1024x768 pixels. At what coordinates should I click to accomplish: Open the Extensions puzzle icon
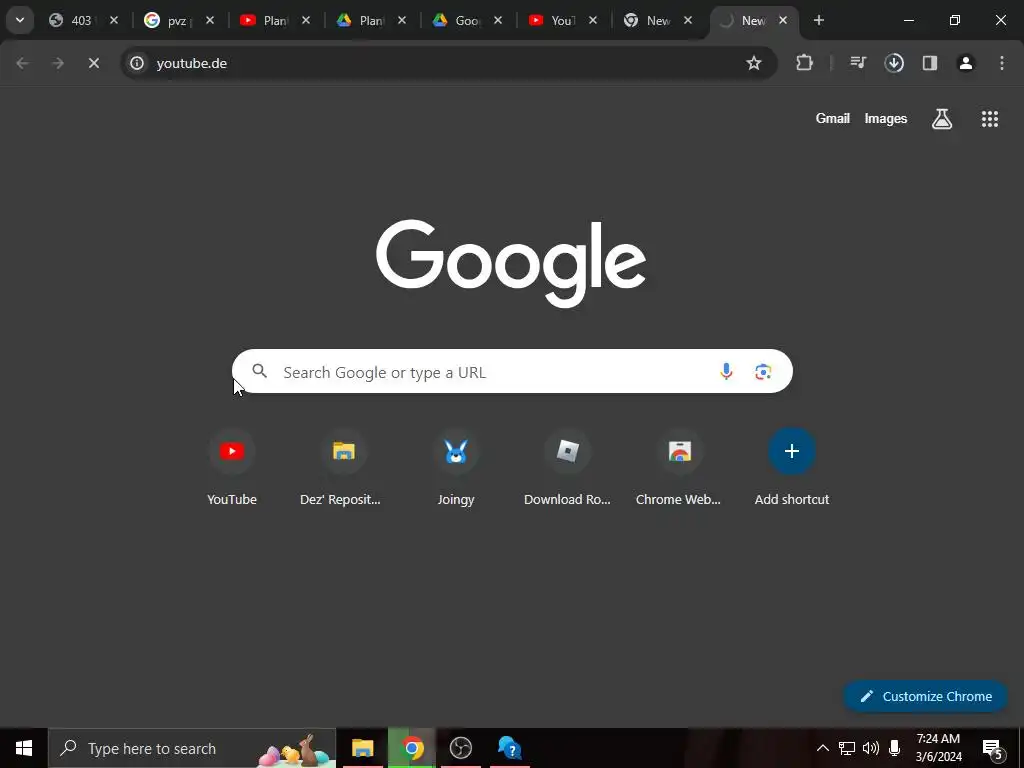point(805,63)
